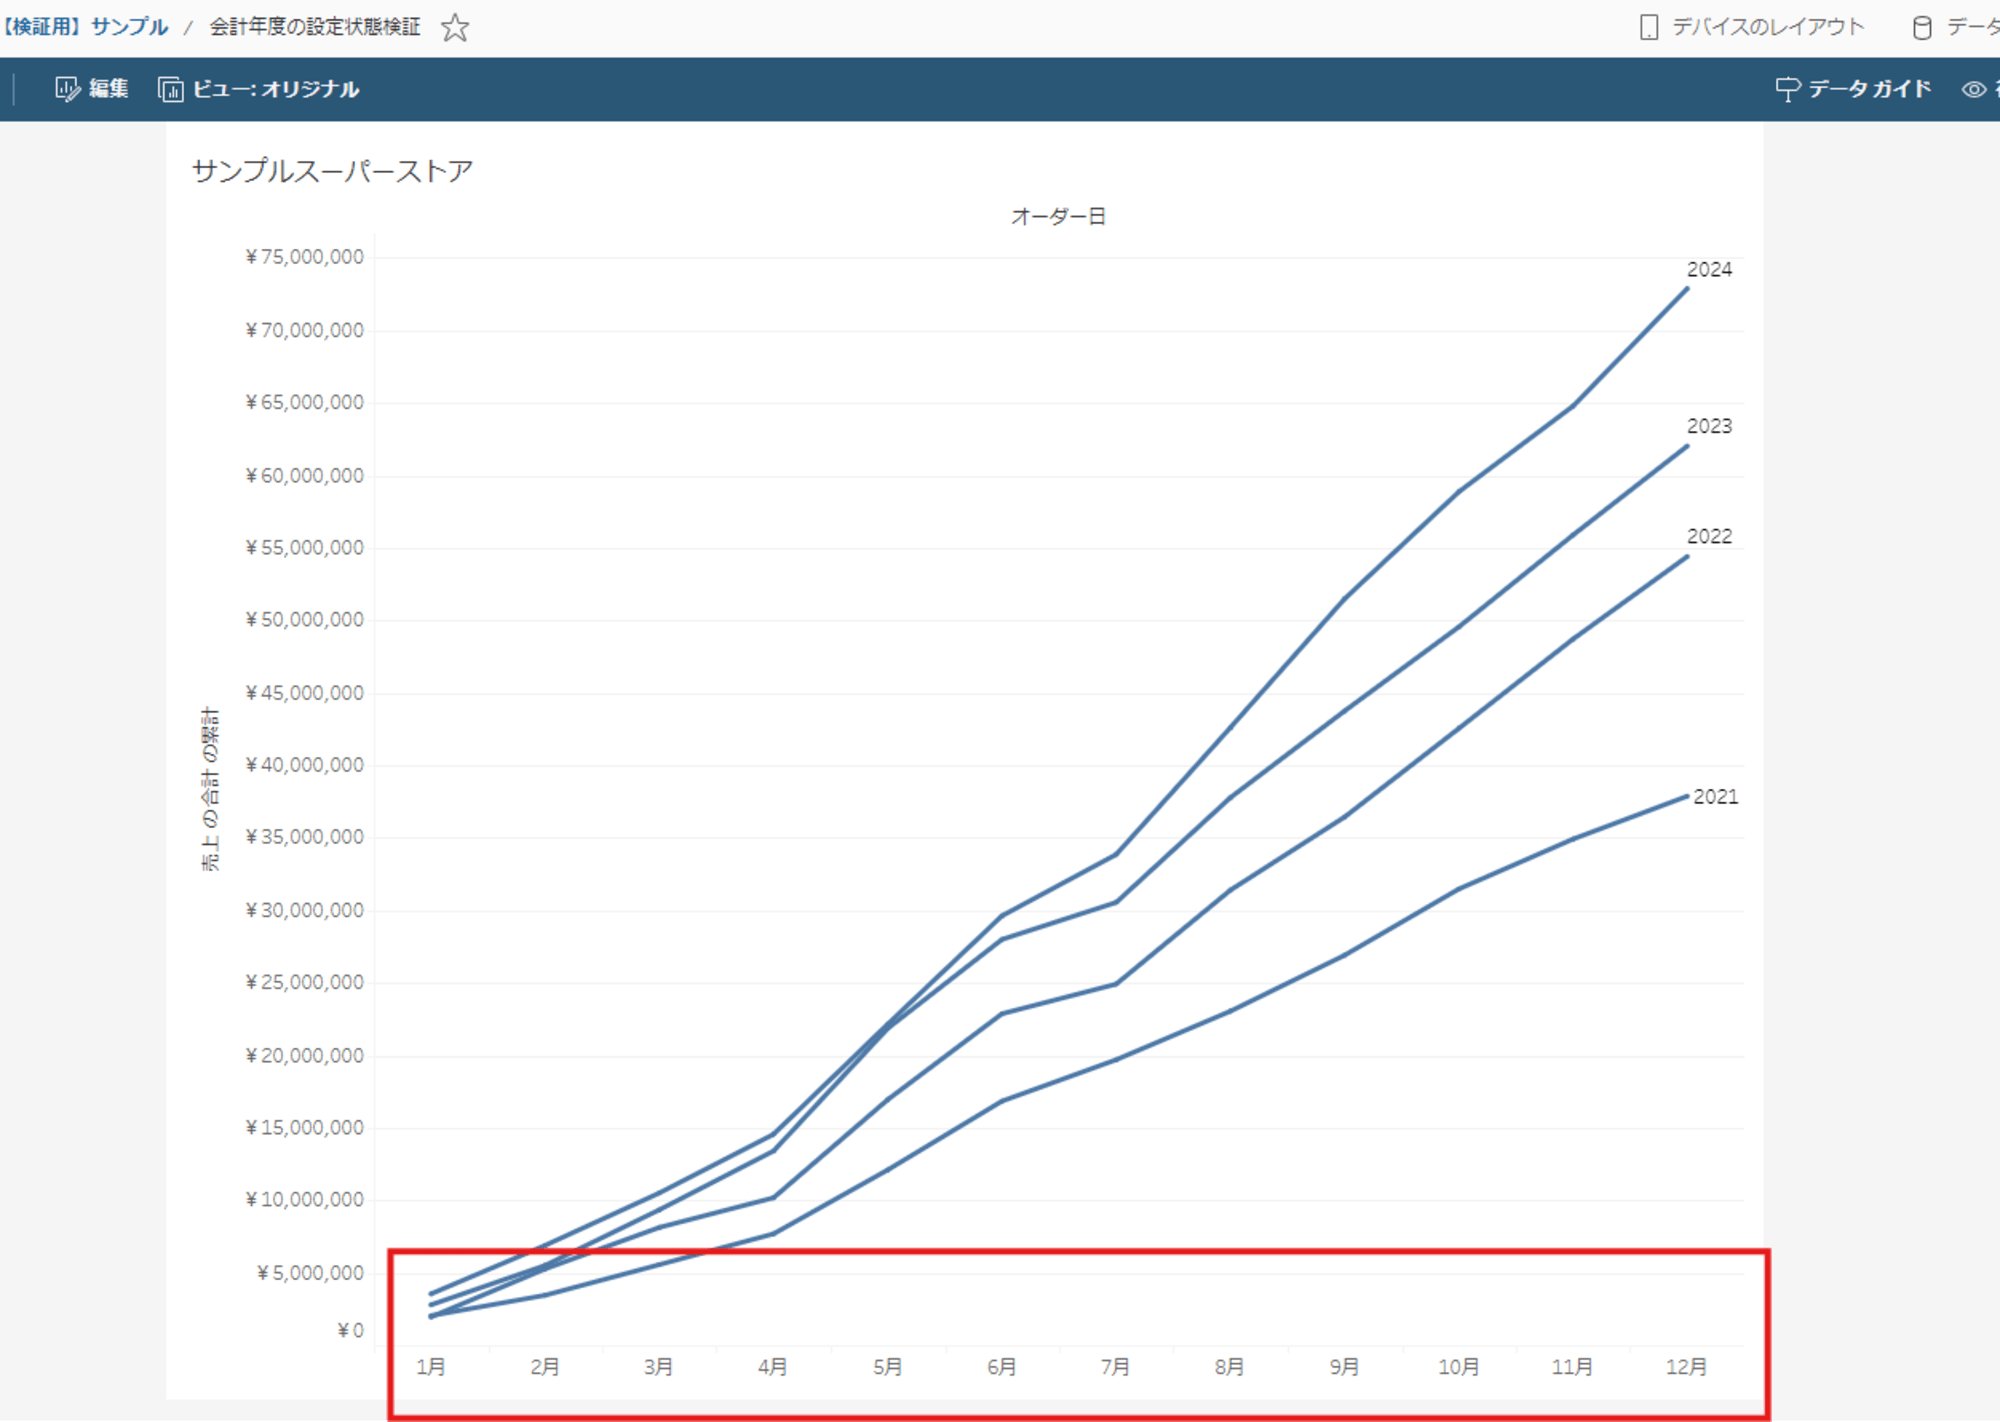Click the ￥0 axis tick label
This screenshot has height=1422, width=2000.
351,1331
